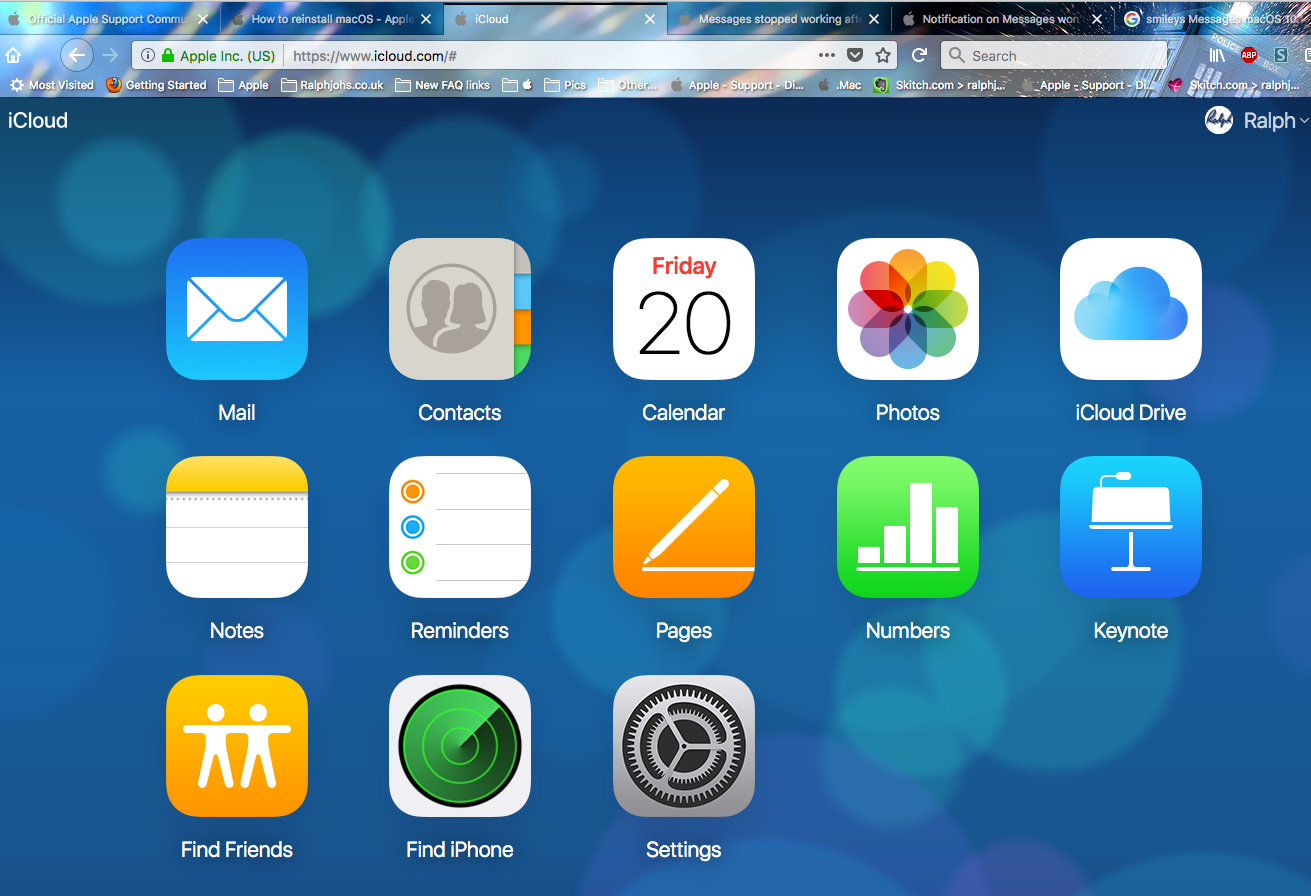Open iCloud Drive
Viewport: 1311px width, 896px height.
tap(1131, 309)
